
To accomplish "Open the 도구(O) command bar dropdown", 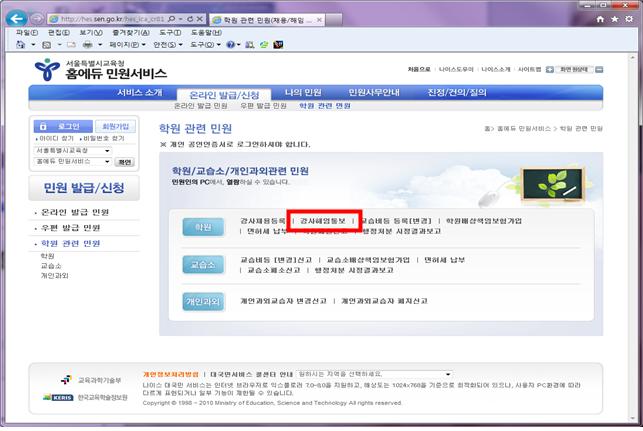I will (x=205, y=45).
